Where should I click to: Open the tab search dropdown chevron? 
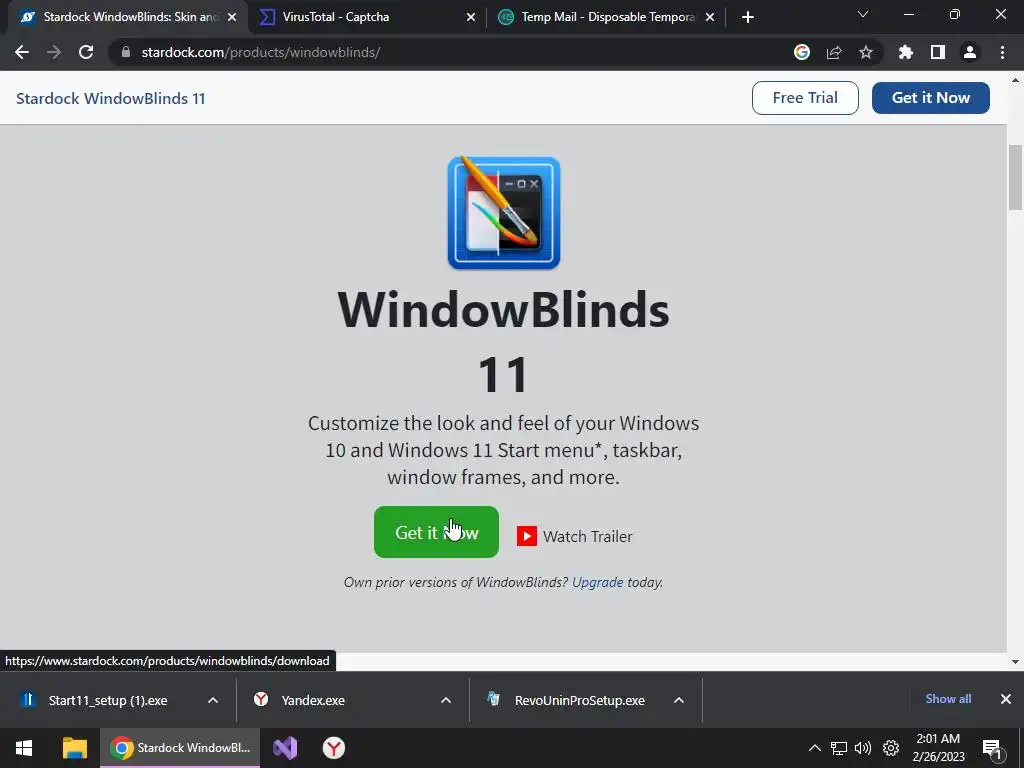pos(863,14)
